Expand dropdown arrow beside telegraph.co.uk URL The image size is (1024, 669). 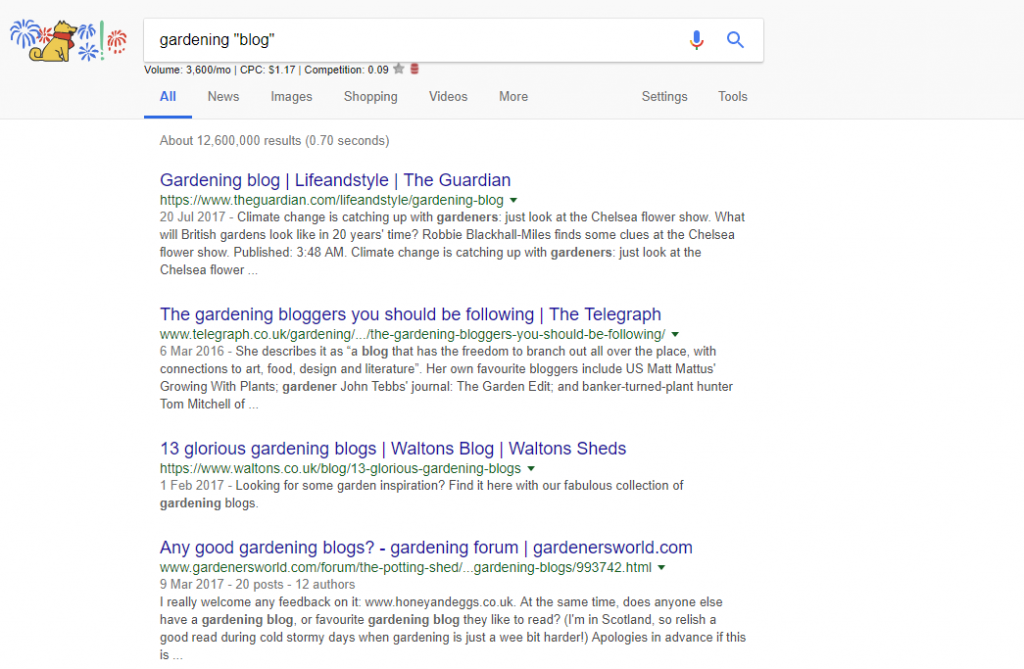click(x=675, y=334)
